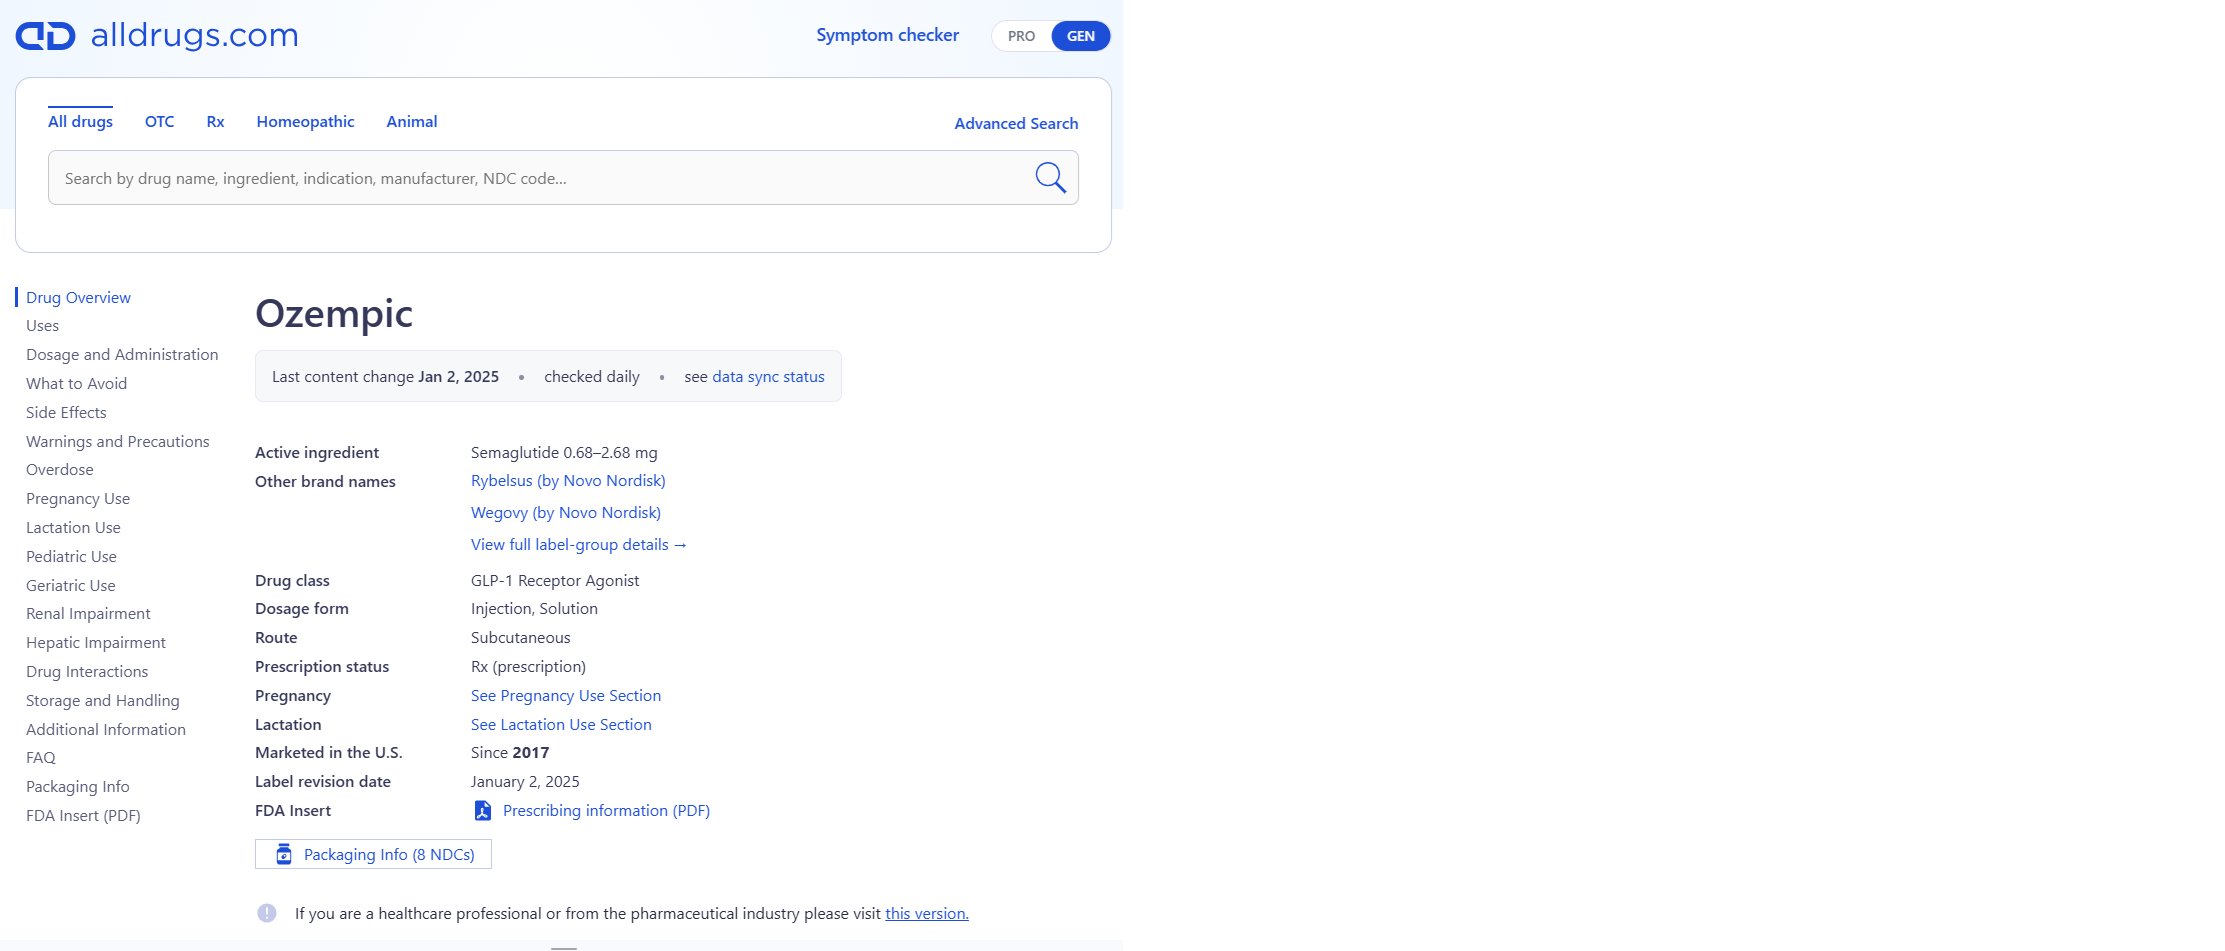Switch to the Rx tab
This screenshot has width=2225, height=951.
click(215, 121)
